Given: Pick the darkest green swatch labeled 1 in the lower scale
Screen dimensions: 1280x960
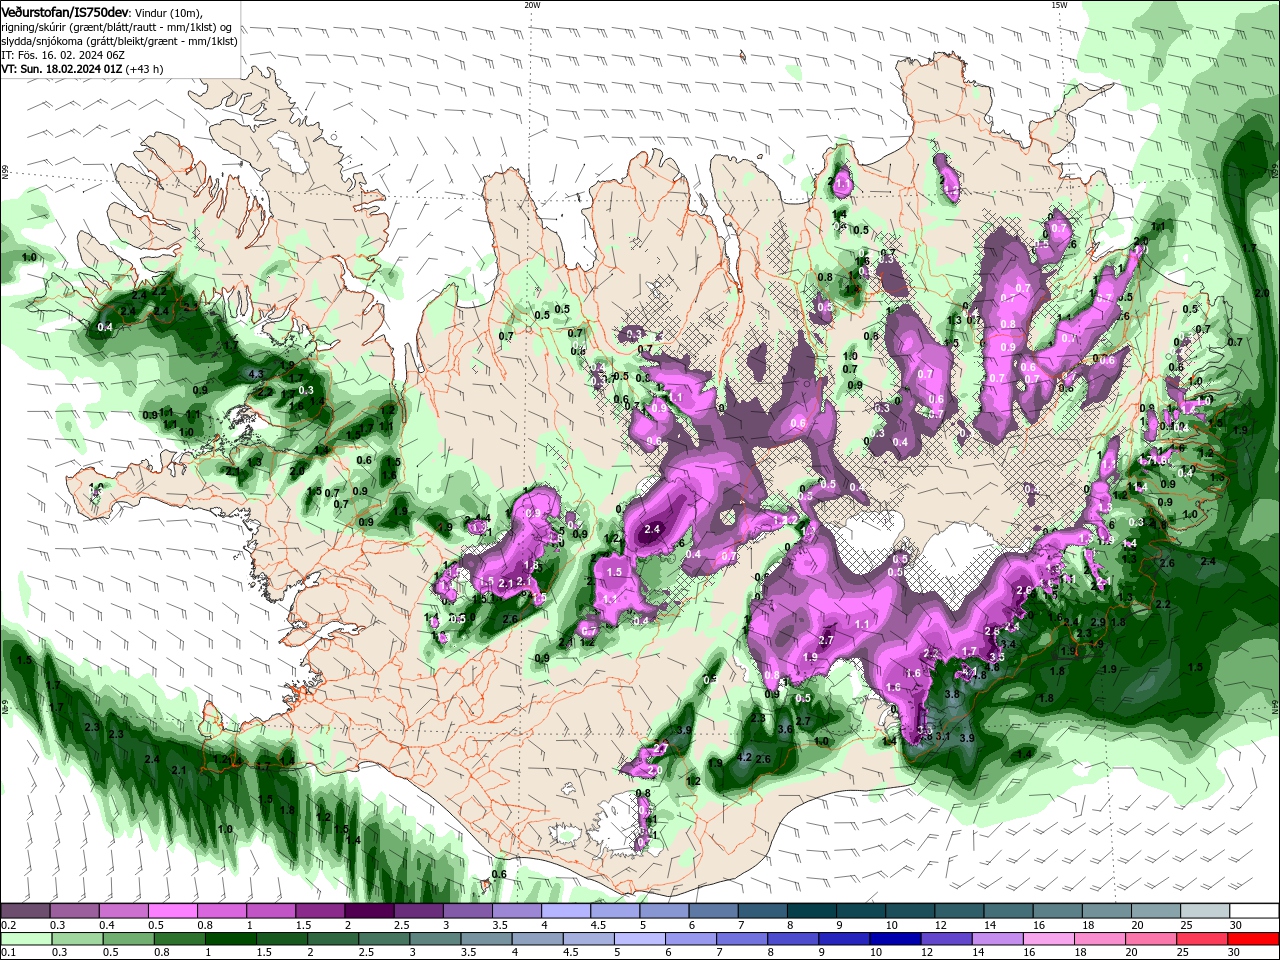Looking at the screenshot, I should click(230, 939).
